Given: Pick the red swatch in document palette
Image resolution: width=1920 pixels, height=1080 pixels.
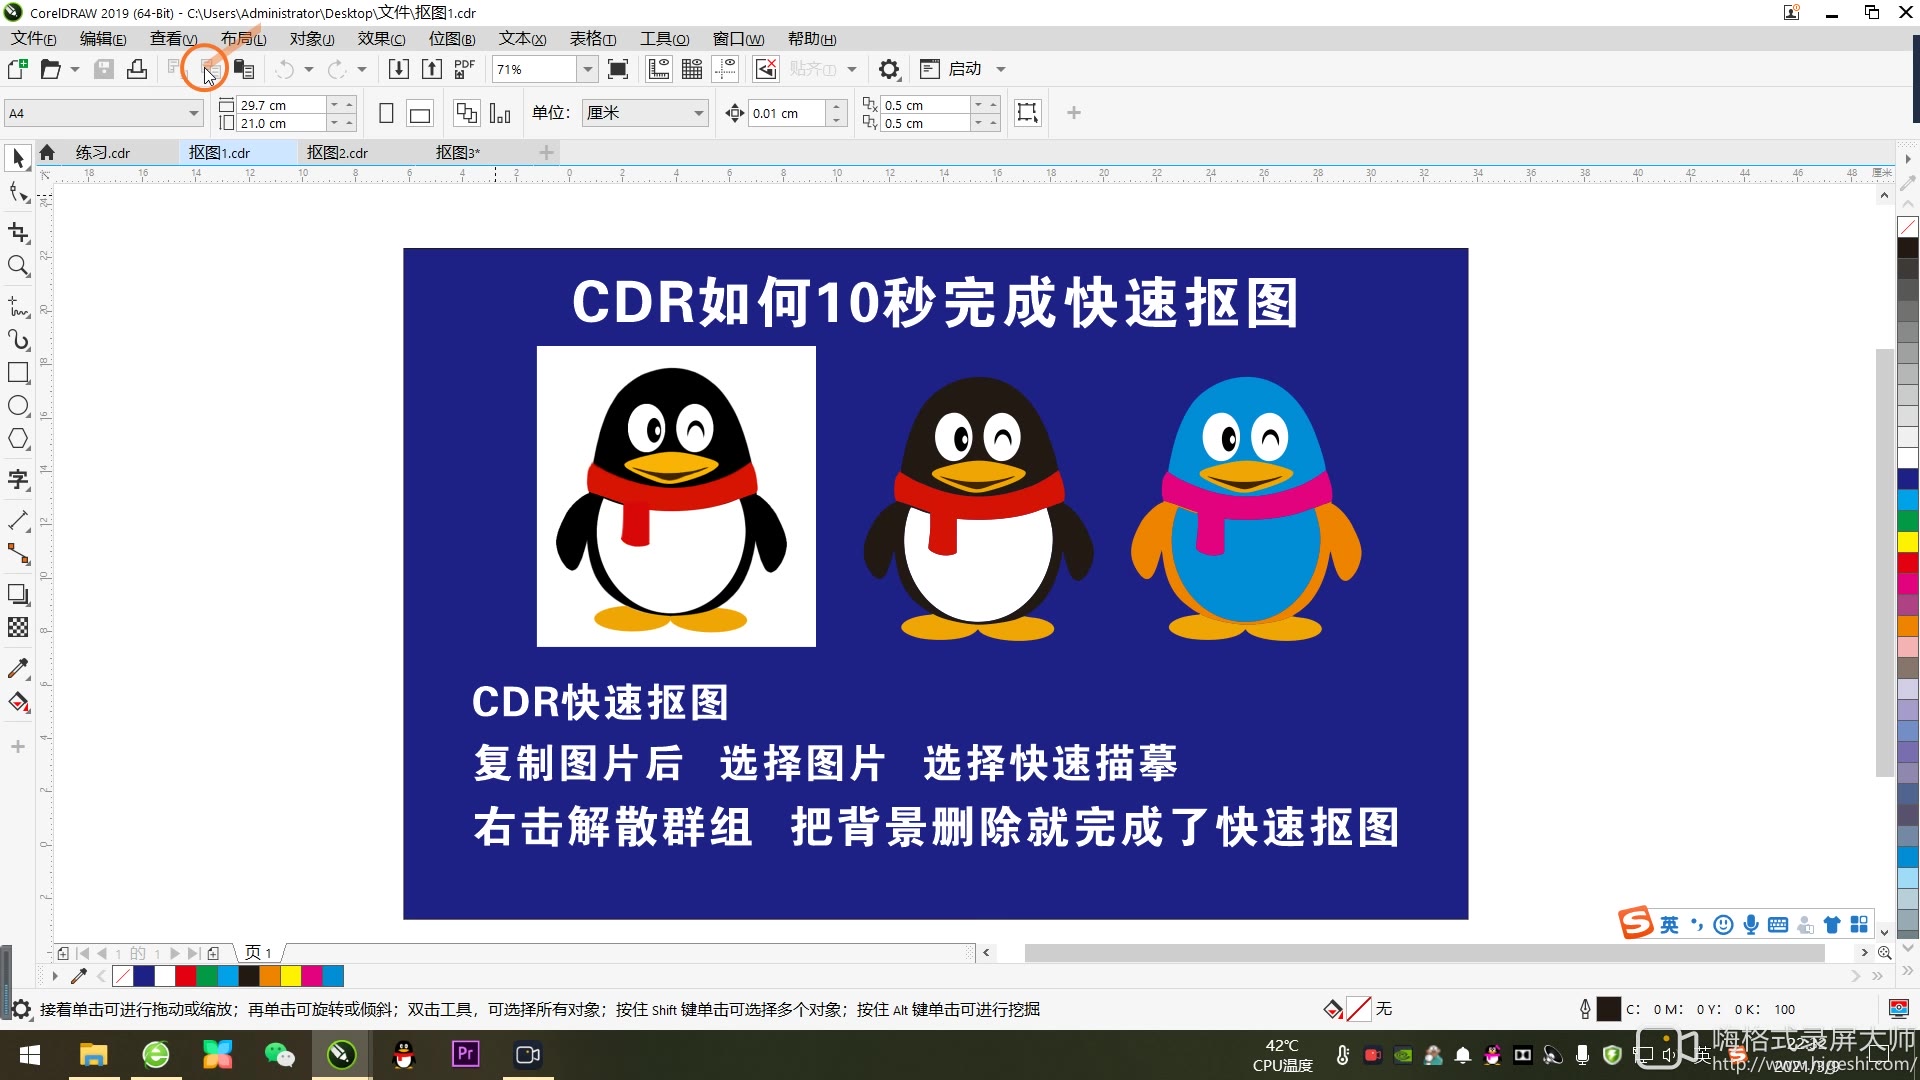Looking at the screenshot, I should coord(186,976).
